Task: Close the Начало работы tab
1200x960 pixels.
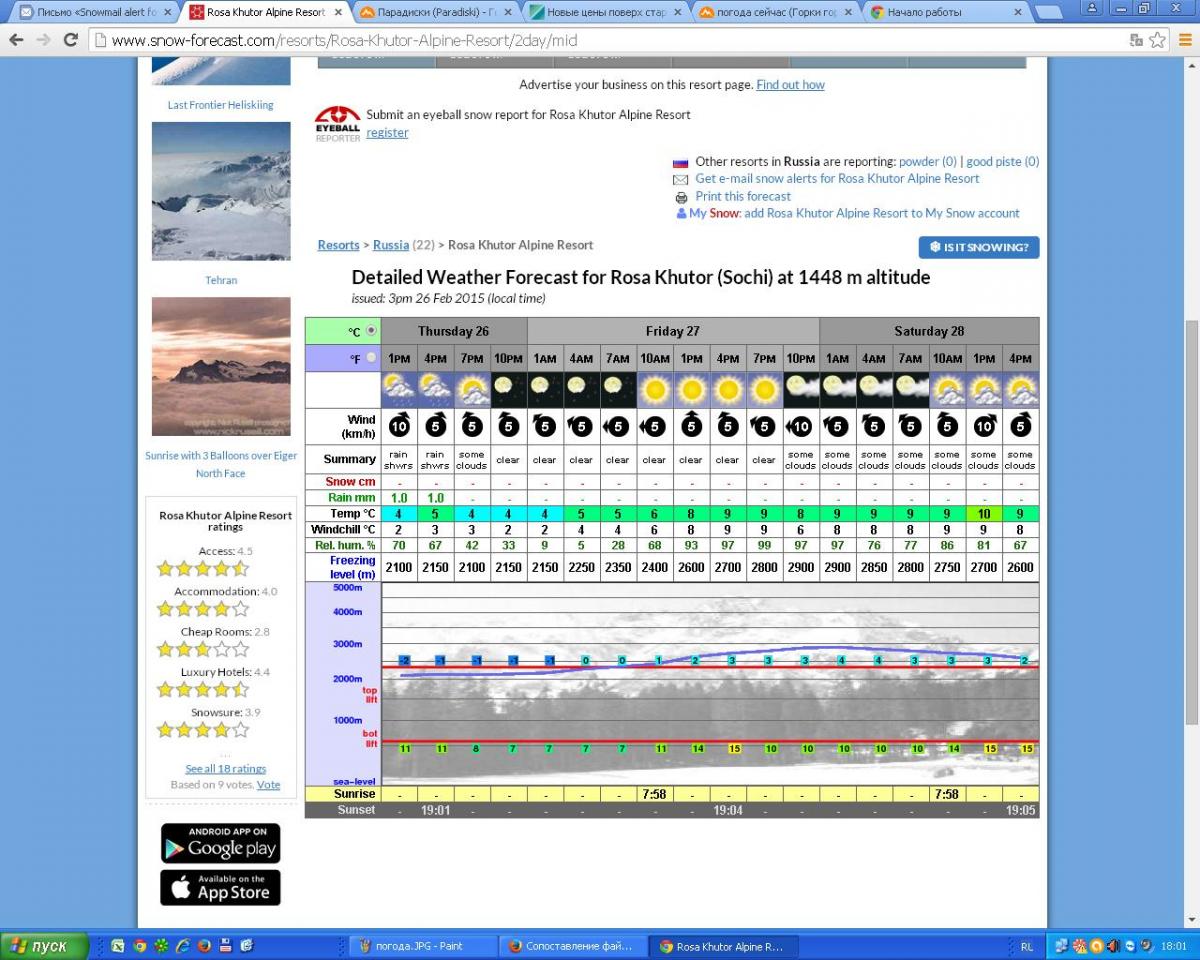Action: pyautogui.click(x=1019, y=12)
